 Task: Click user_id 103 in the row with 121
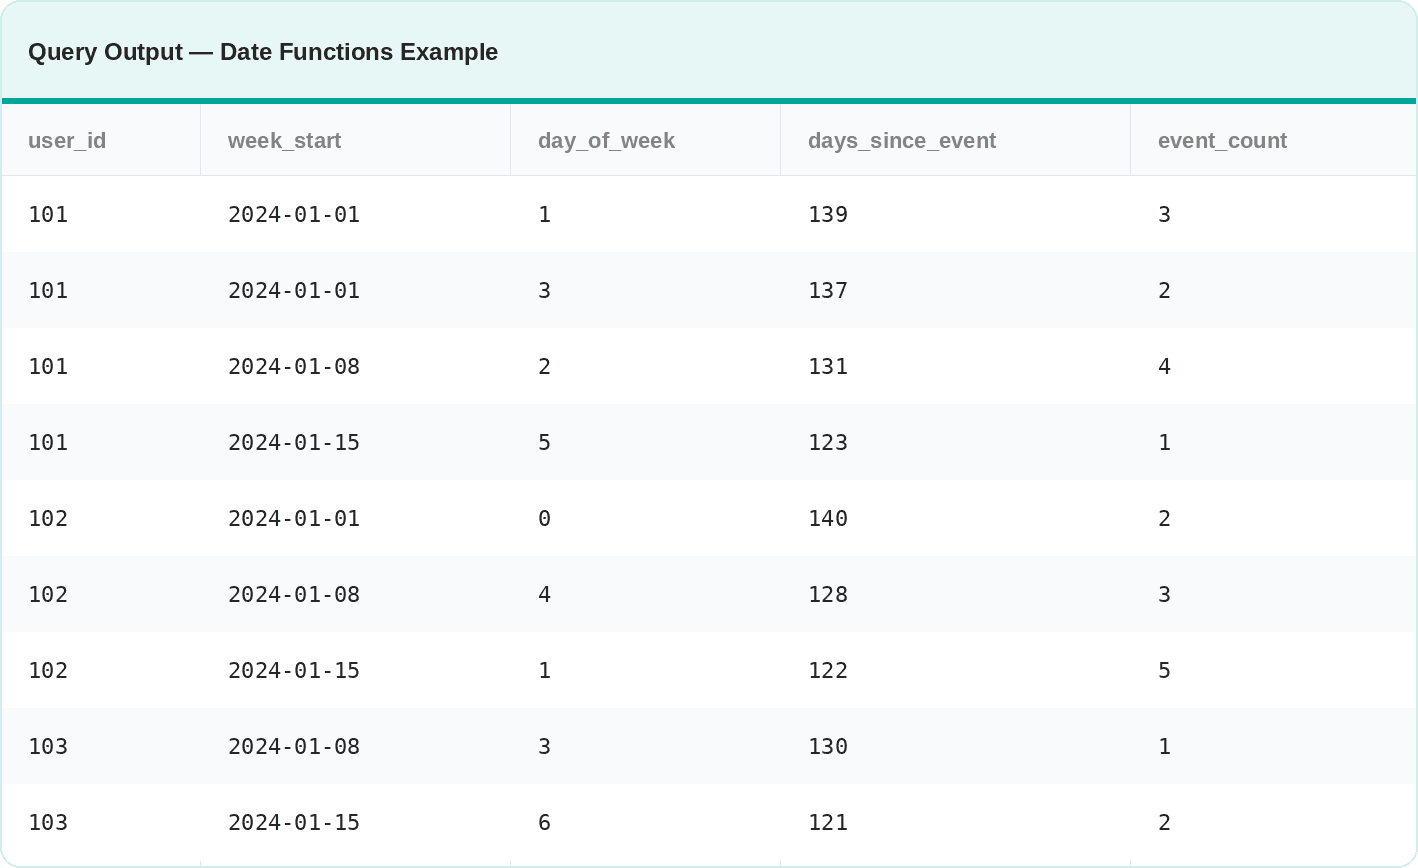pos(48,822)
